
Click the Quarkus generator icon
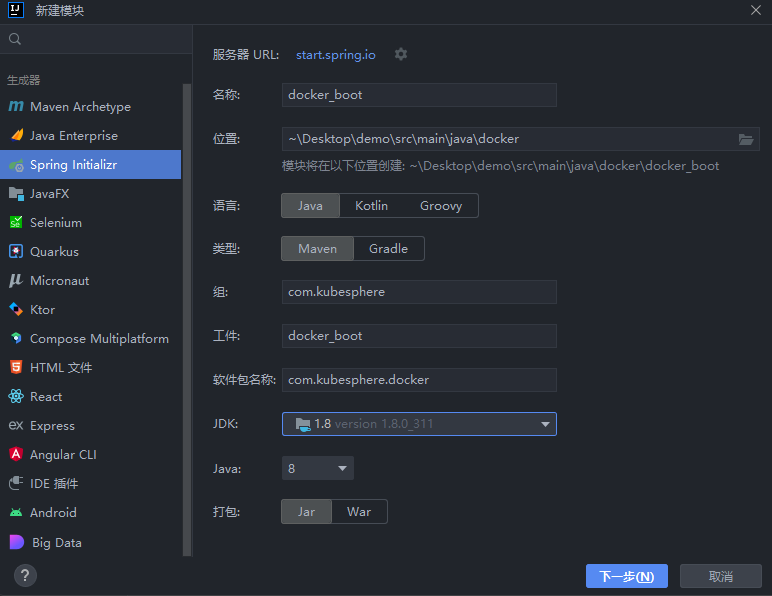[x=16, y=251]
